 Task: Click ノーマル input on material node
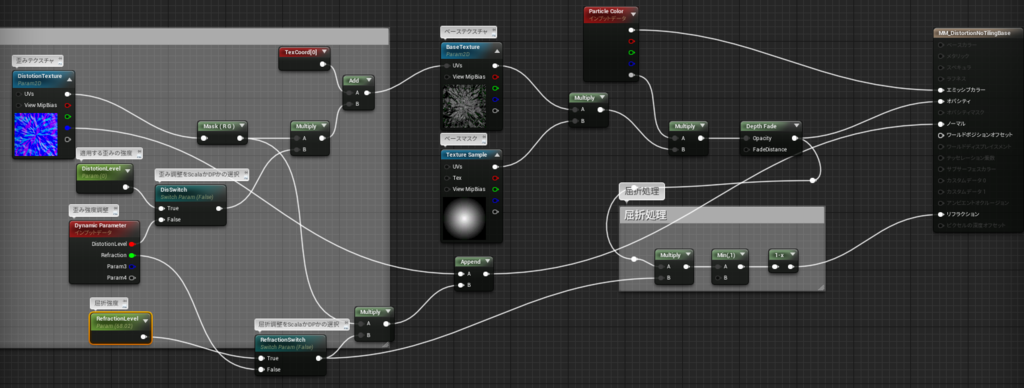[941, 123]
